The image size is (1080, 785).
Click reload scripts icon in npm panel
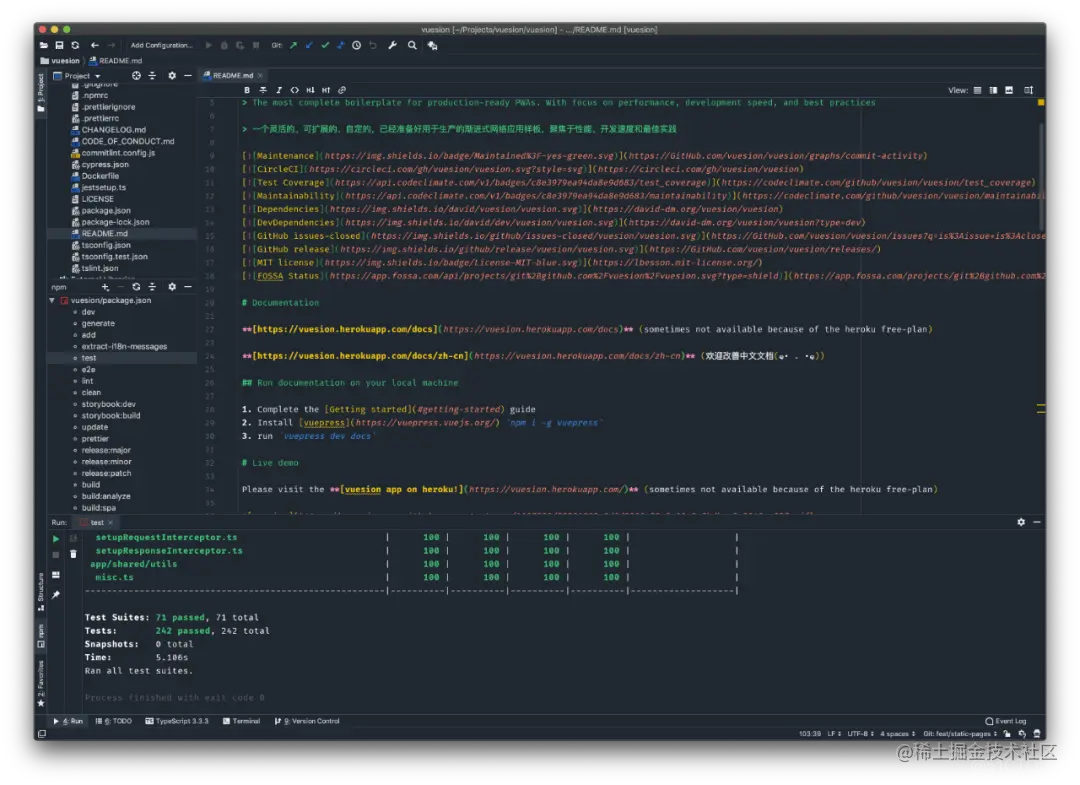pyautogui.click(x=136, y=286)
